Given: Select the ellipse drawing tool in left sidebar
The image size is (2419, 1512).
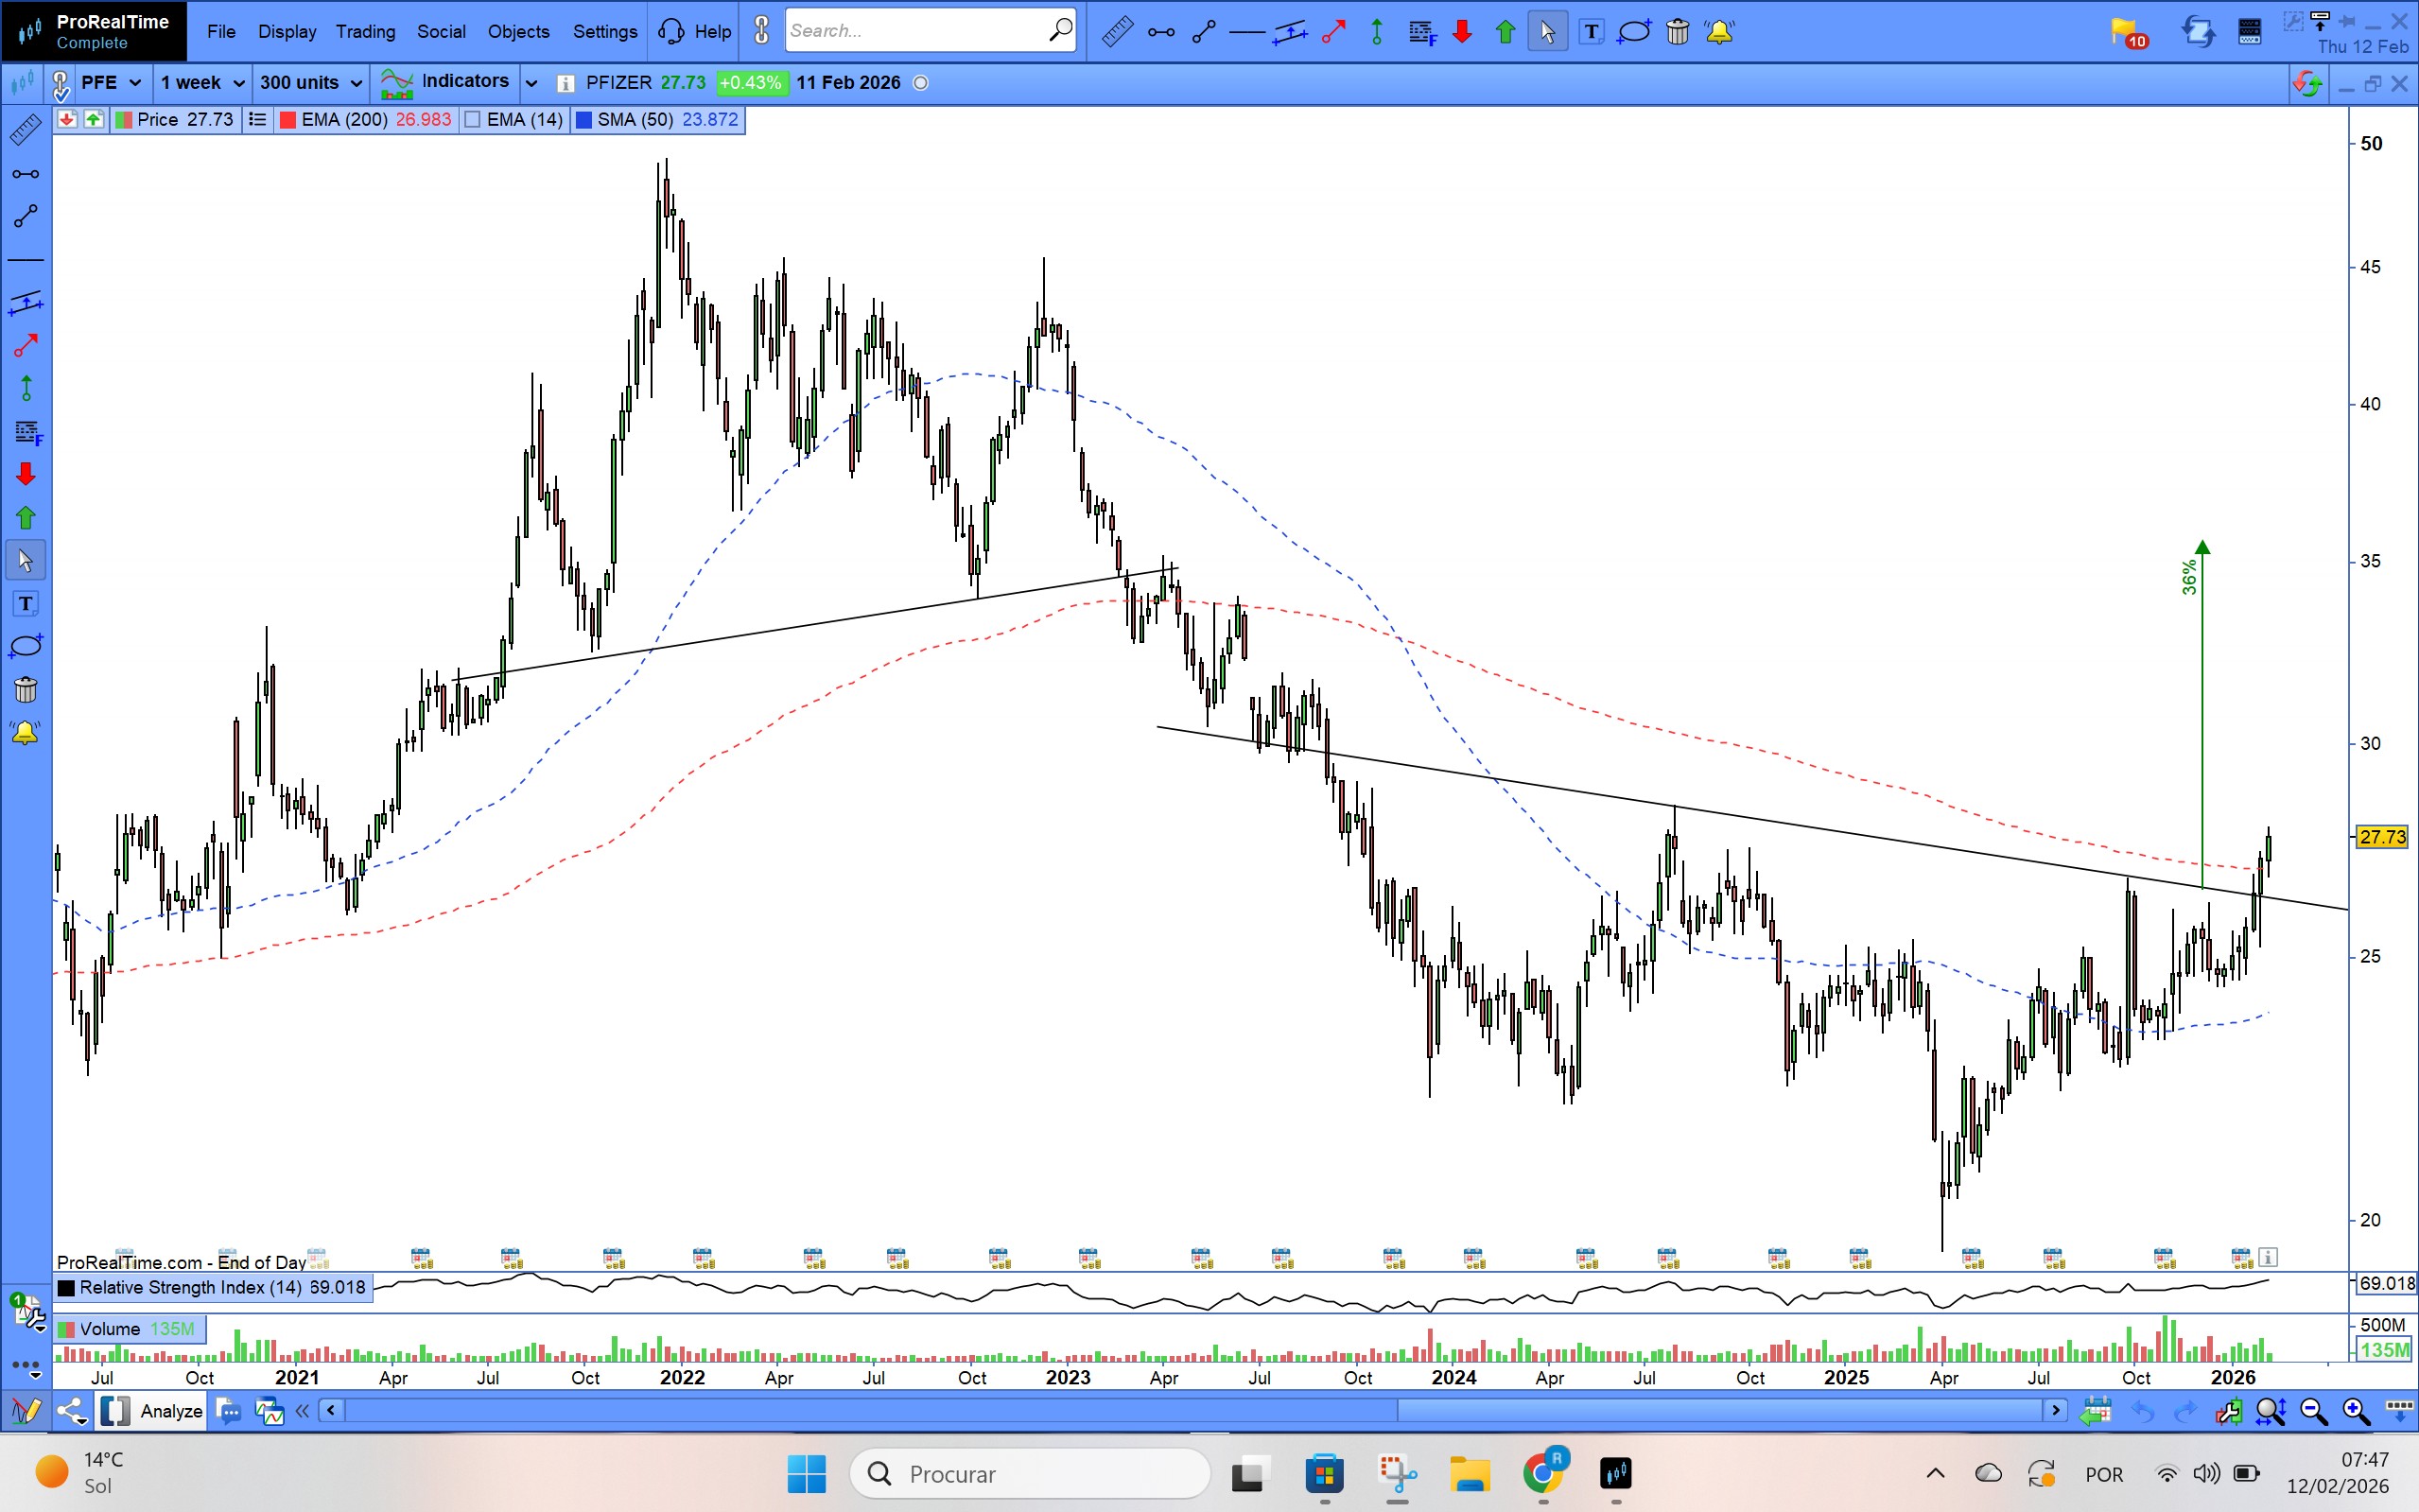Looking at the screenshot, I should tap(25, 646).
